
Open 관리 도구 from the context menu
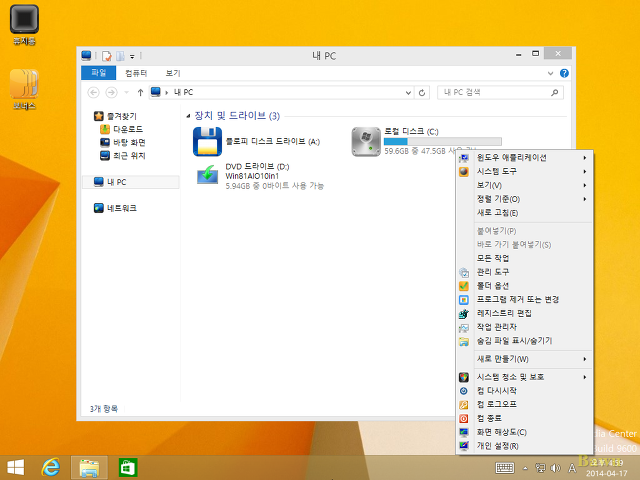(x=524, y=272)
